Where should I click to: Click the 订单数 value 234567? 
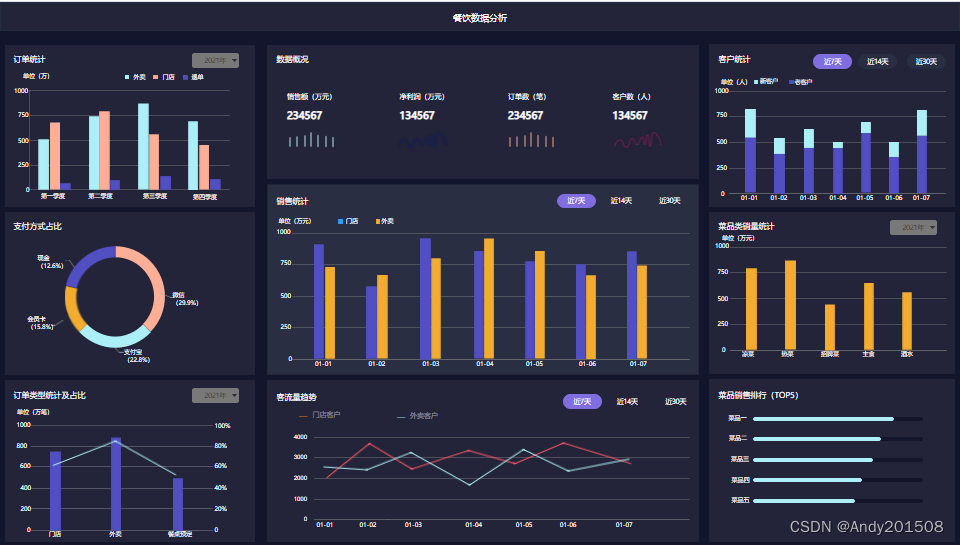tap(525, 116)
